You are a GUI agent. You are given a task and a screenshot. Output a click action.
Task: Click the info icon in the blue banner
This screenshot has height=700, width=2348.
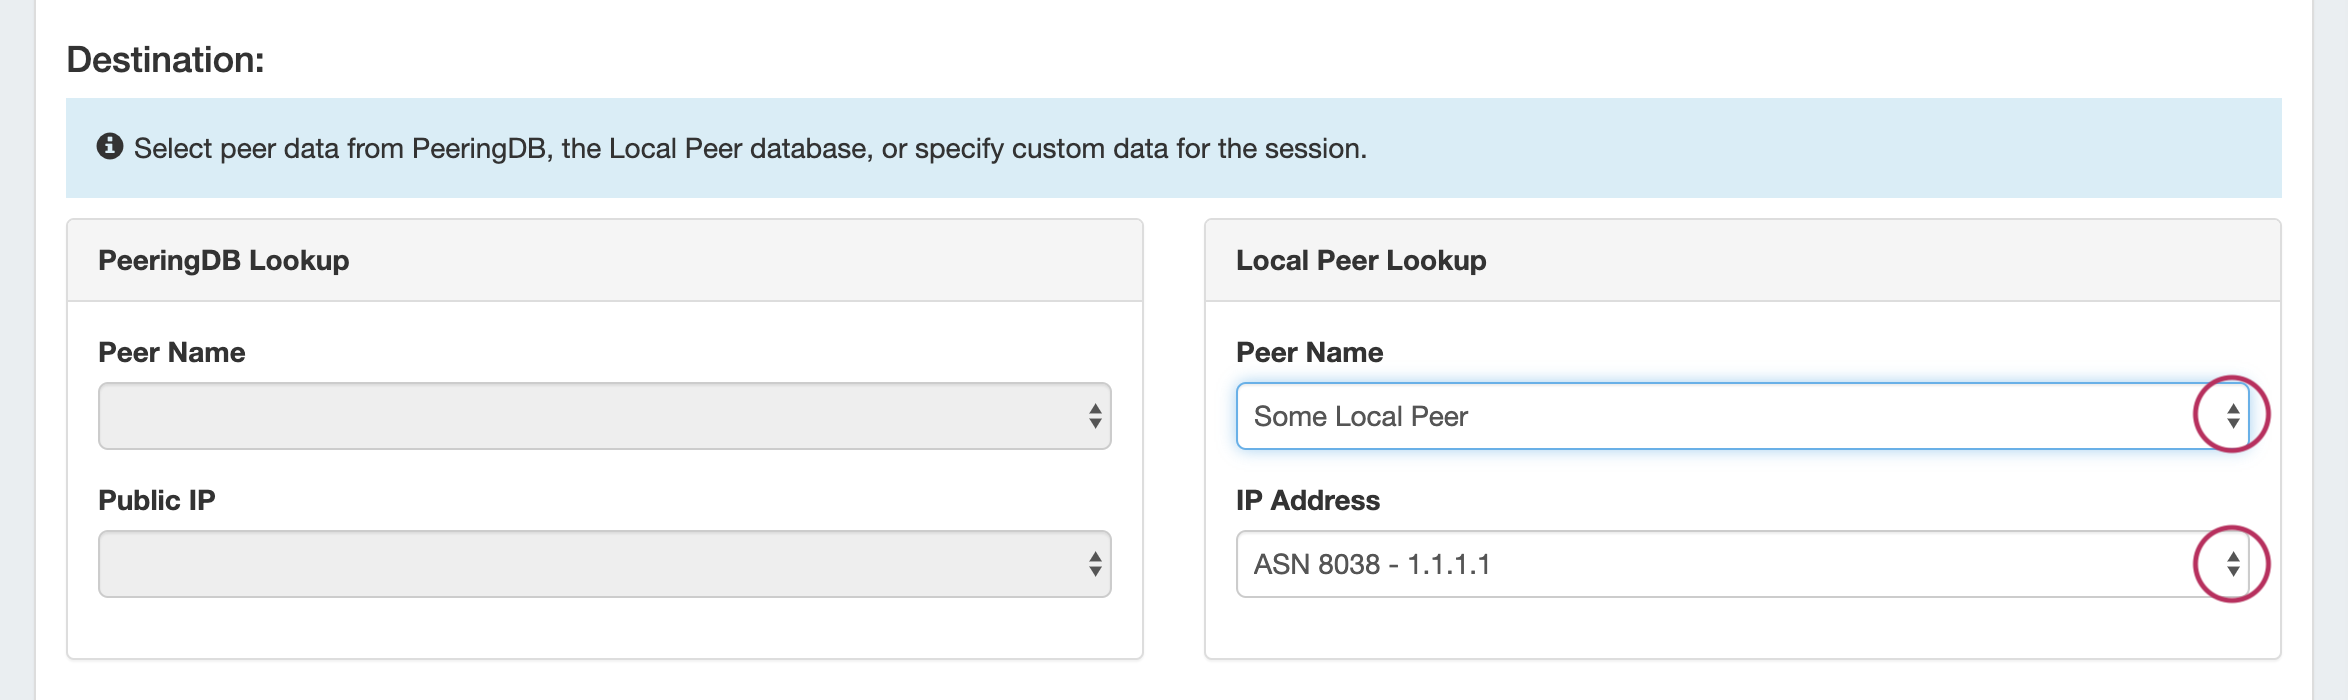pyautogui.click(x=109, y=147)
